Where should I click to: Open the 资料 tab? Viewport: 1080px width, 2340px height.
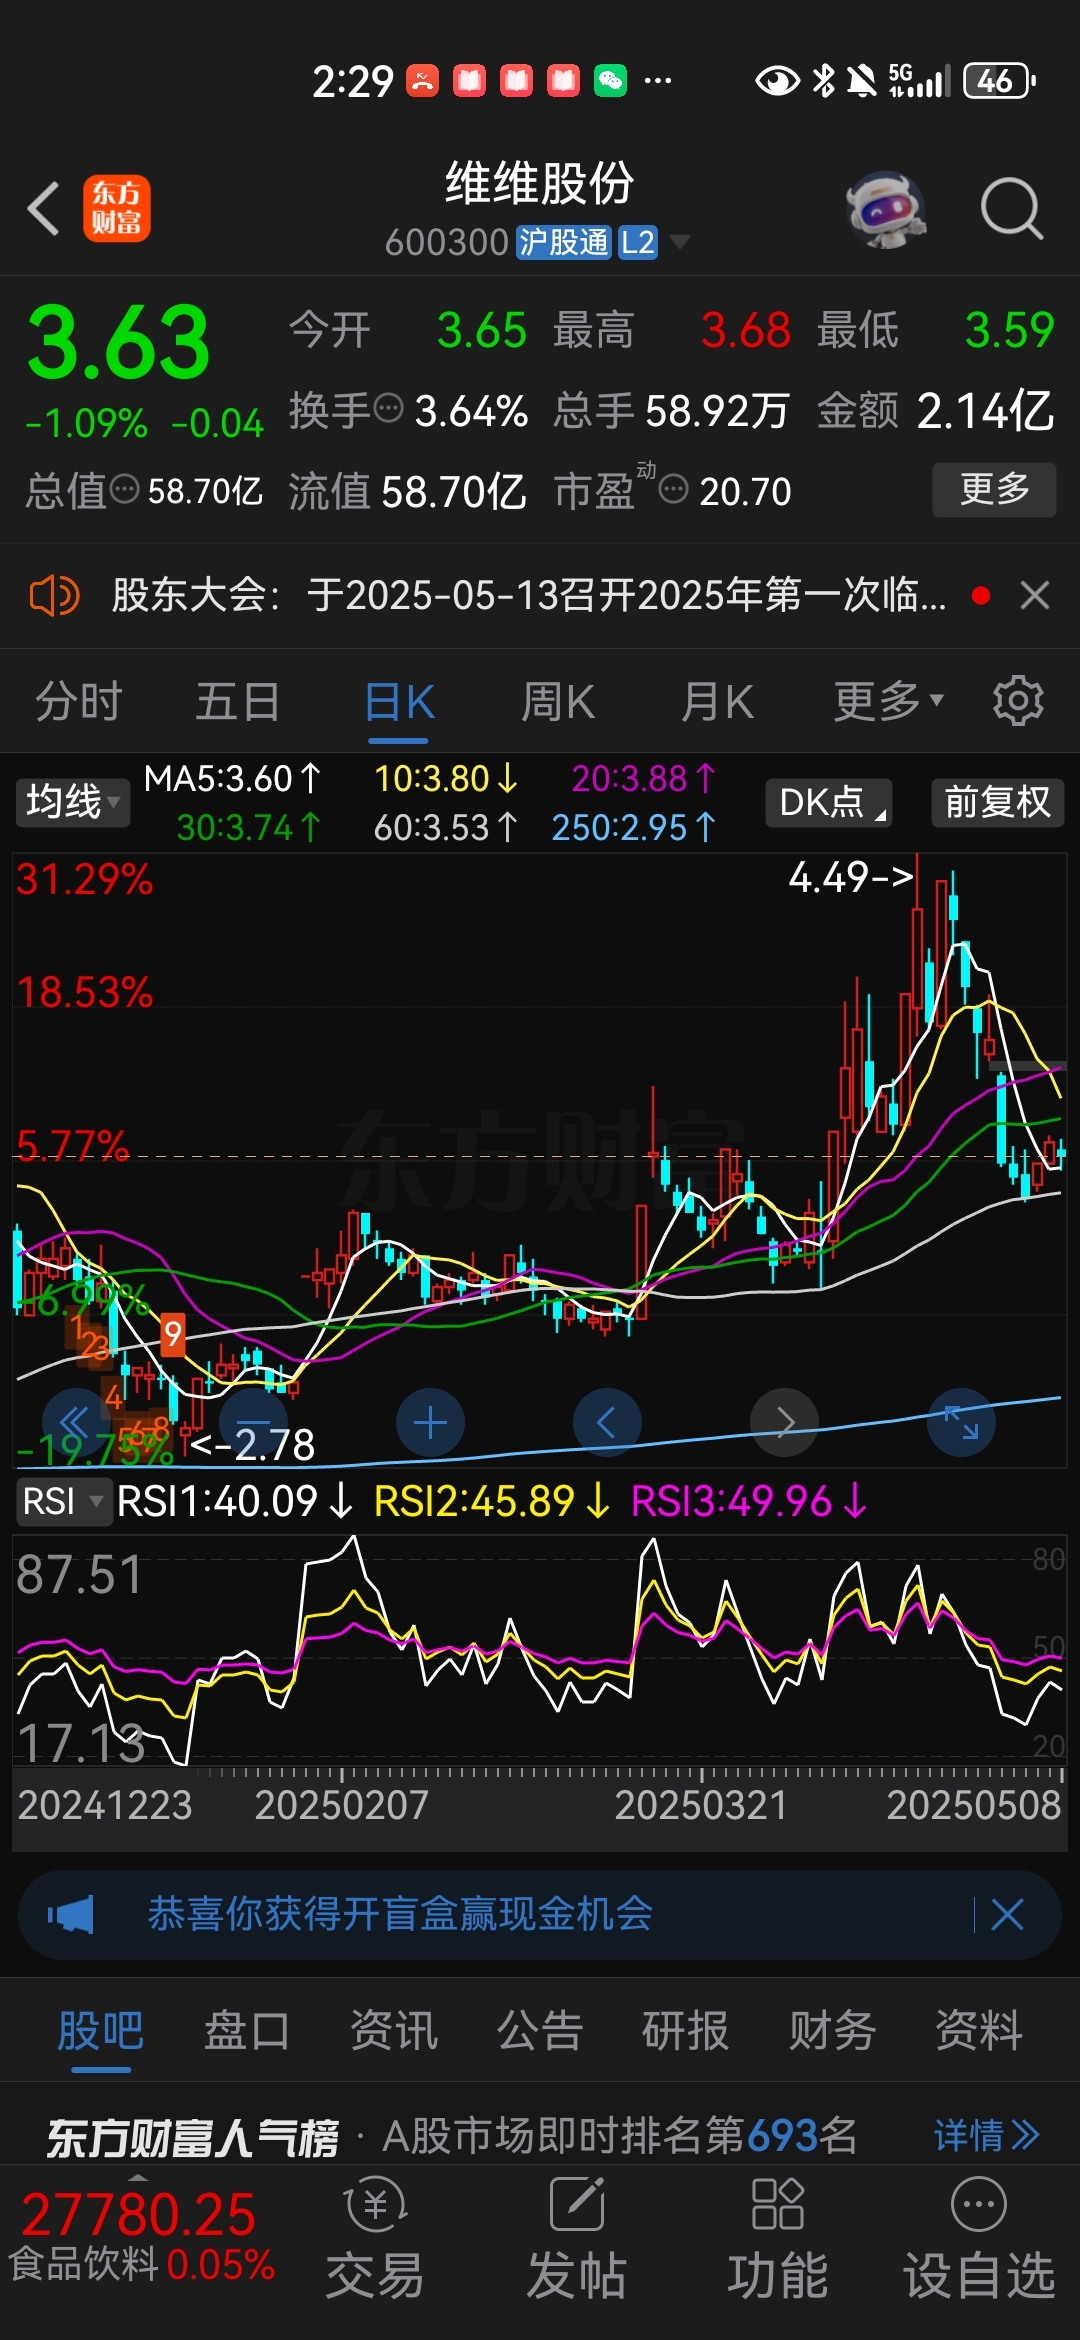pyautogui.click(x=979, y=2032)
